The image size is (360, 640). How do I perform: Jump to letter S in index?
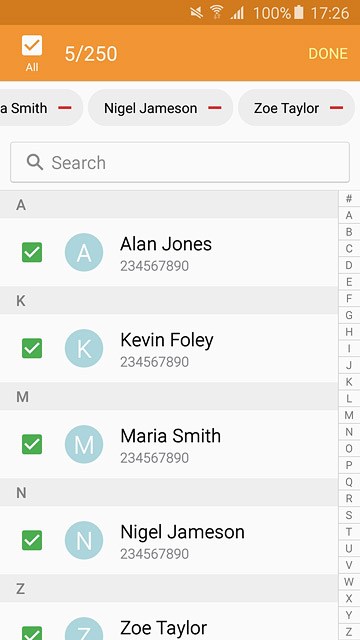(x=349, y=515)
